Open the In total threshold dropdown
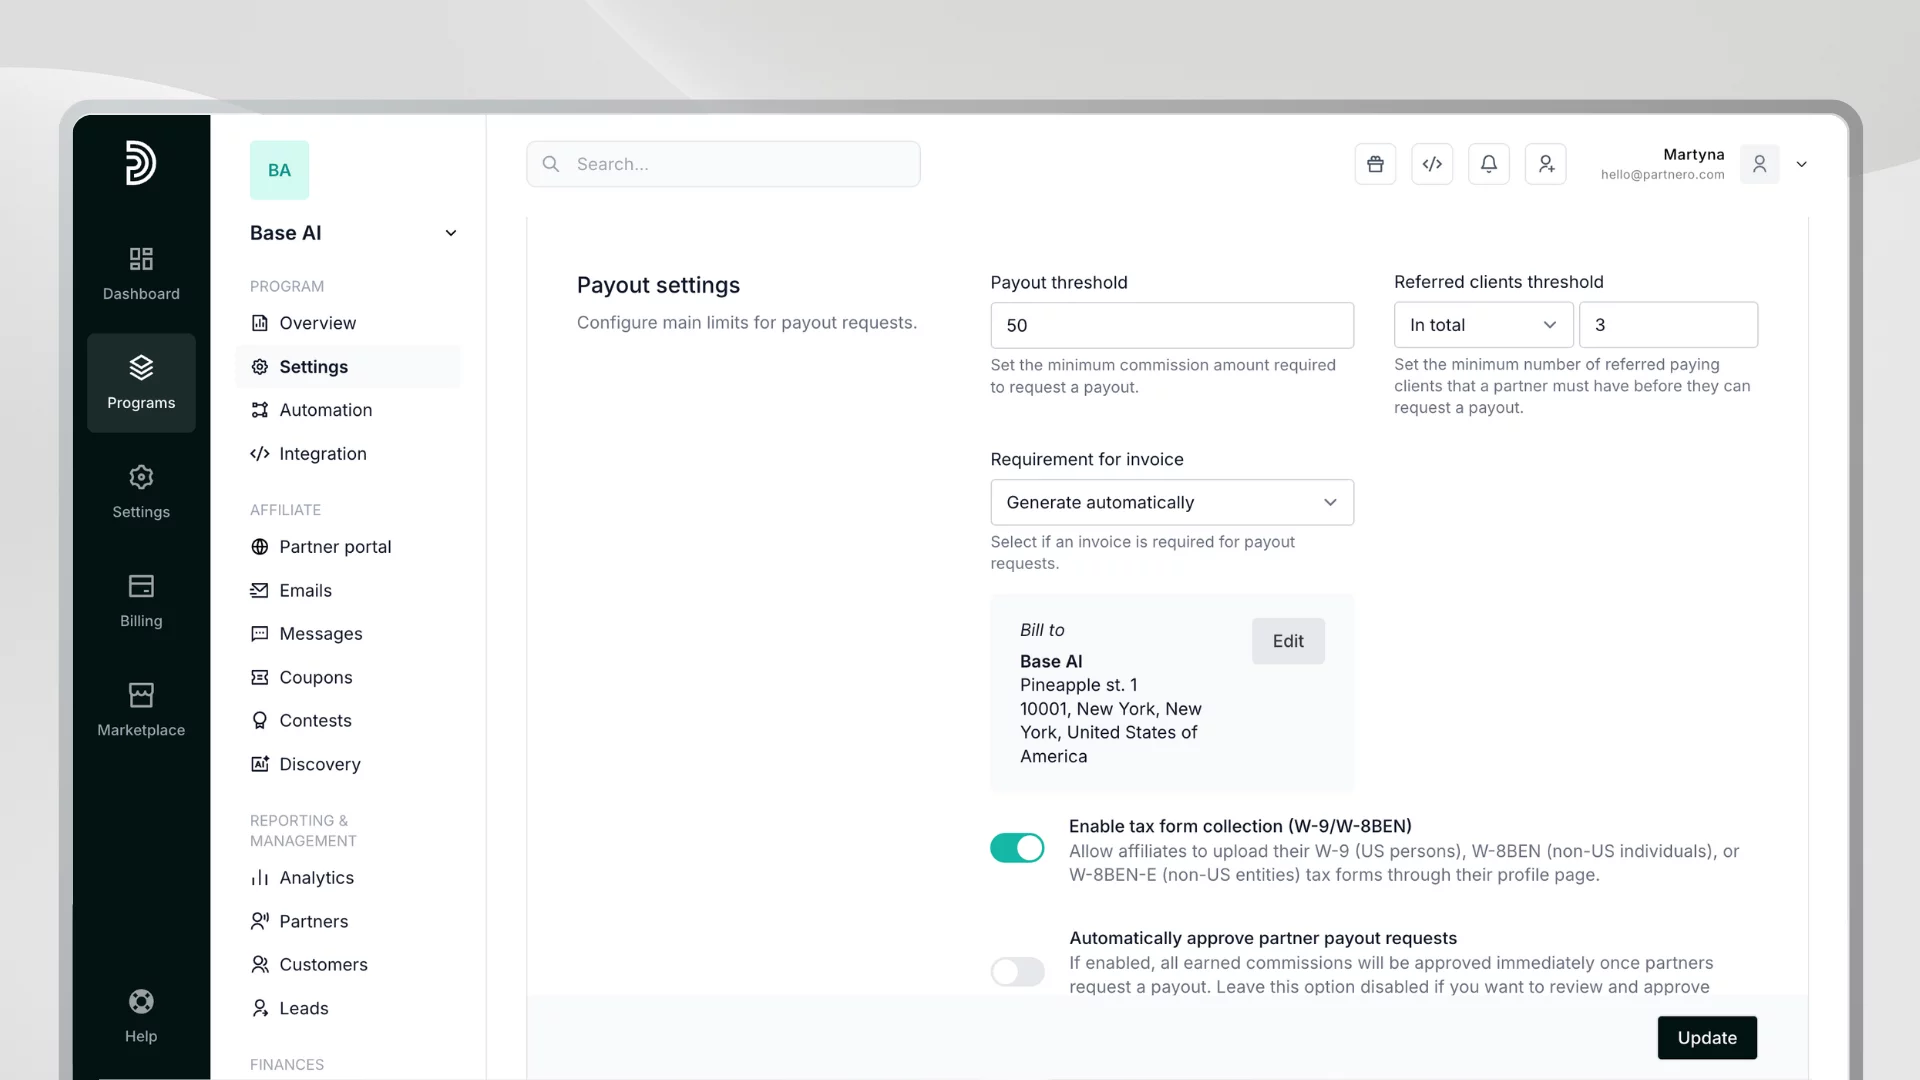 tap(1483, 325)
